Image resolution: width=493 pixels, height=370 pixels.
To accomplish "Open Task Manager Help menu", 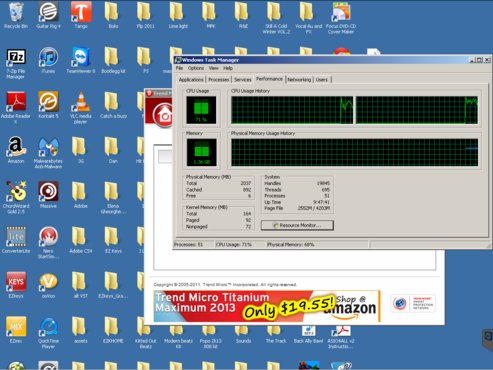I will pos(228,68).
